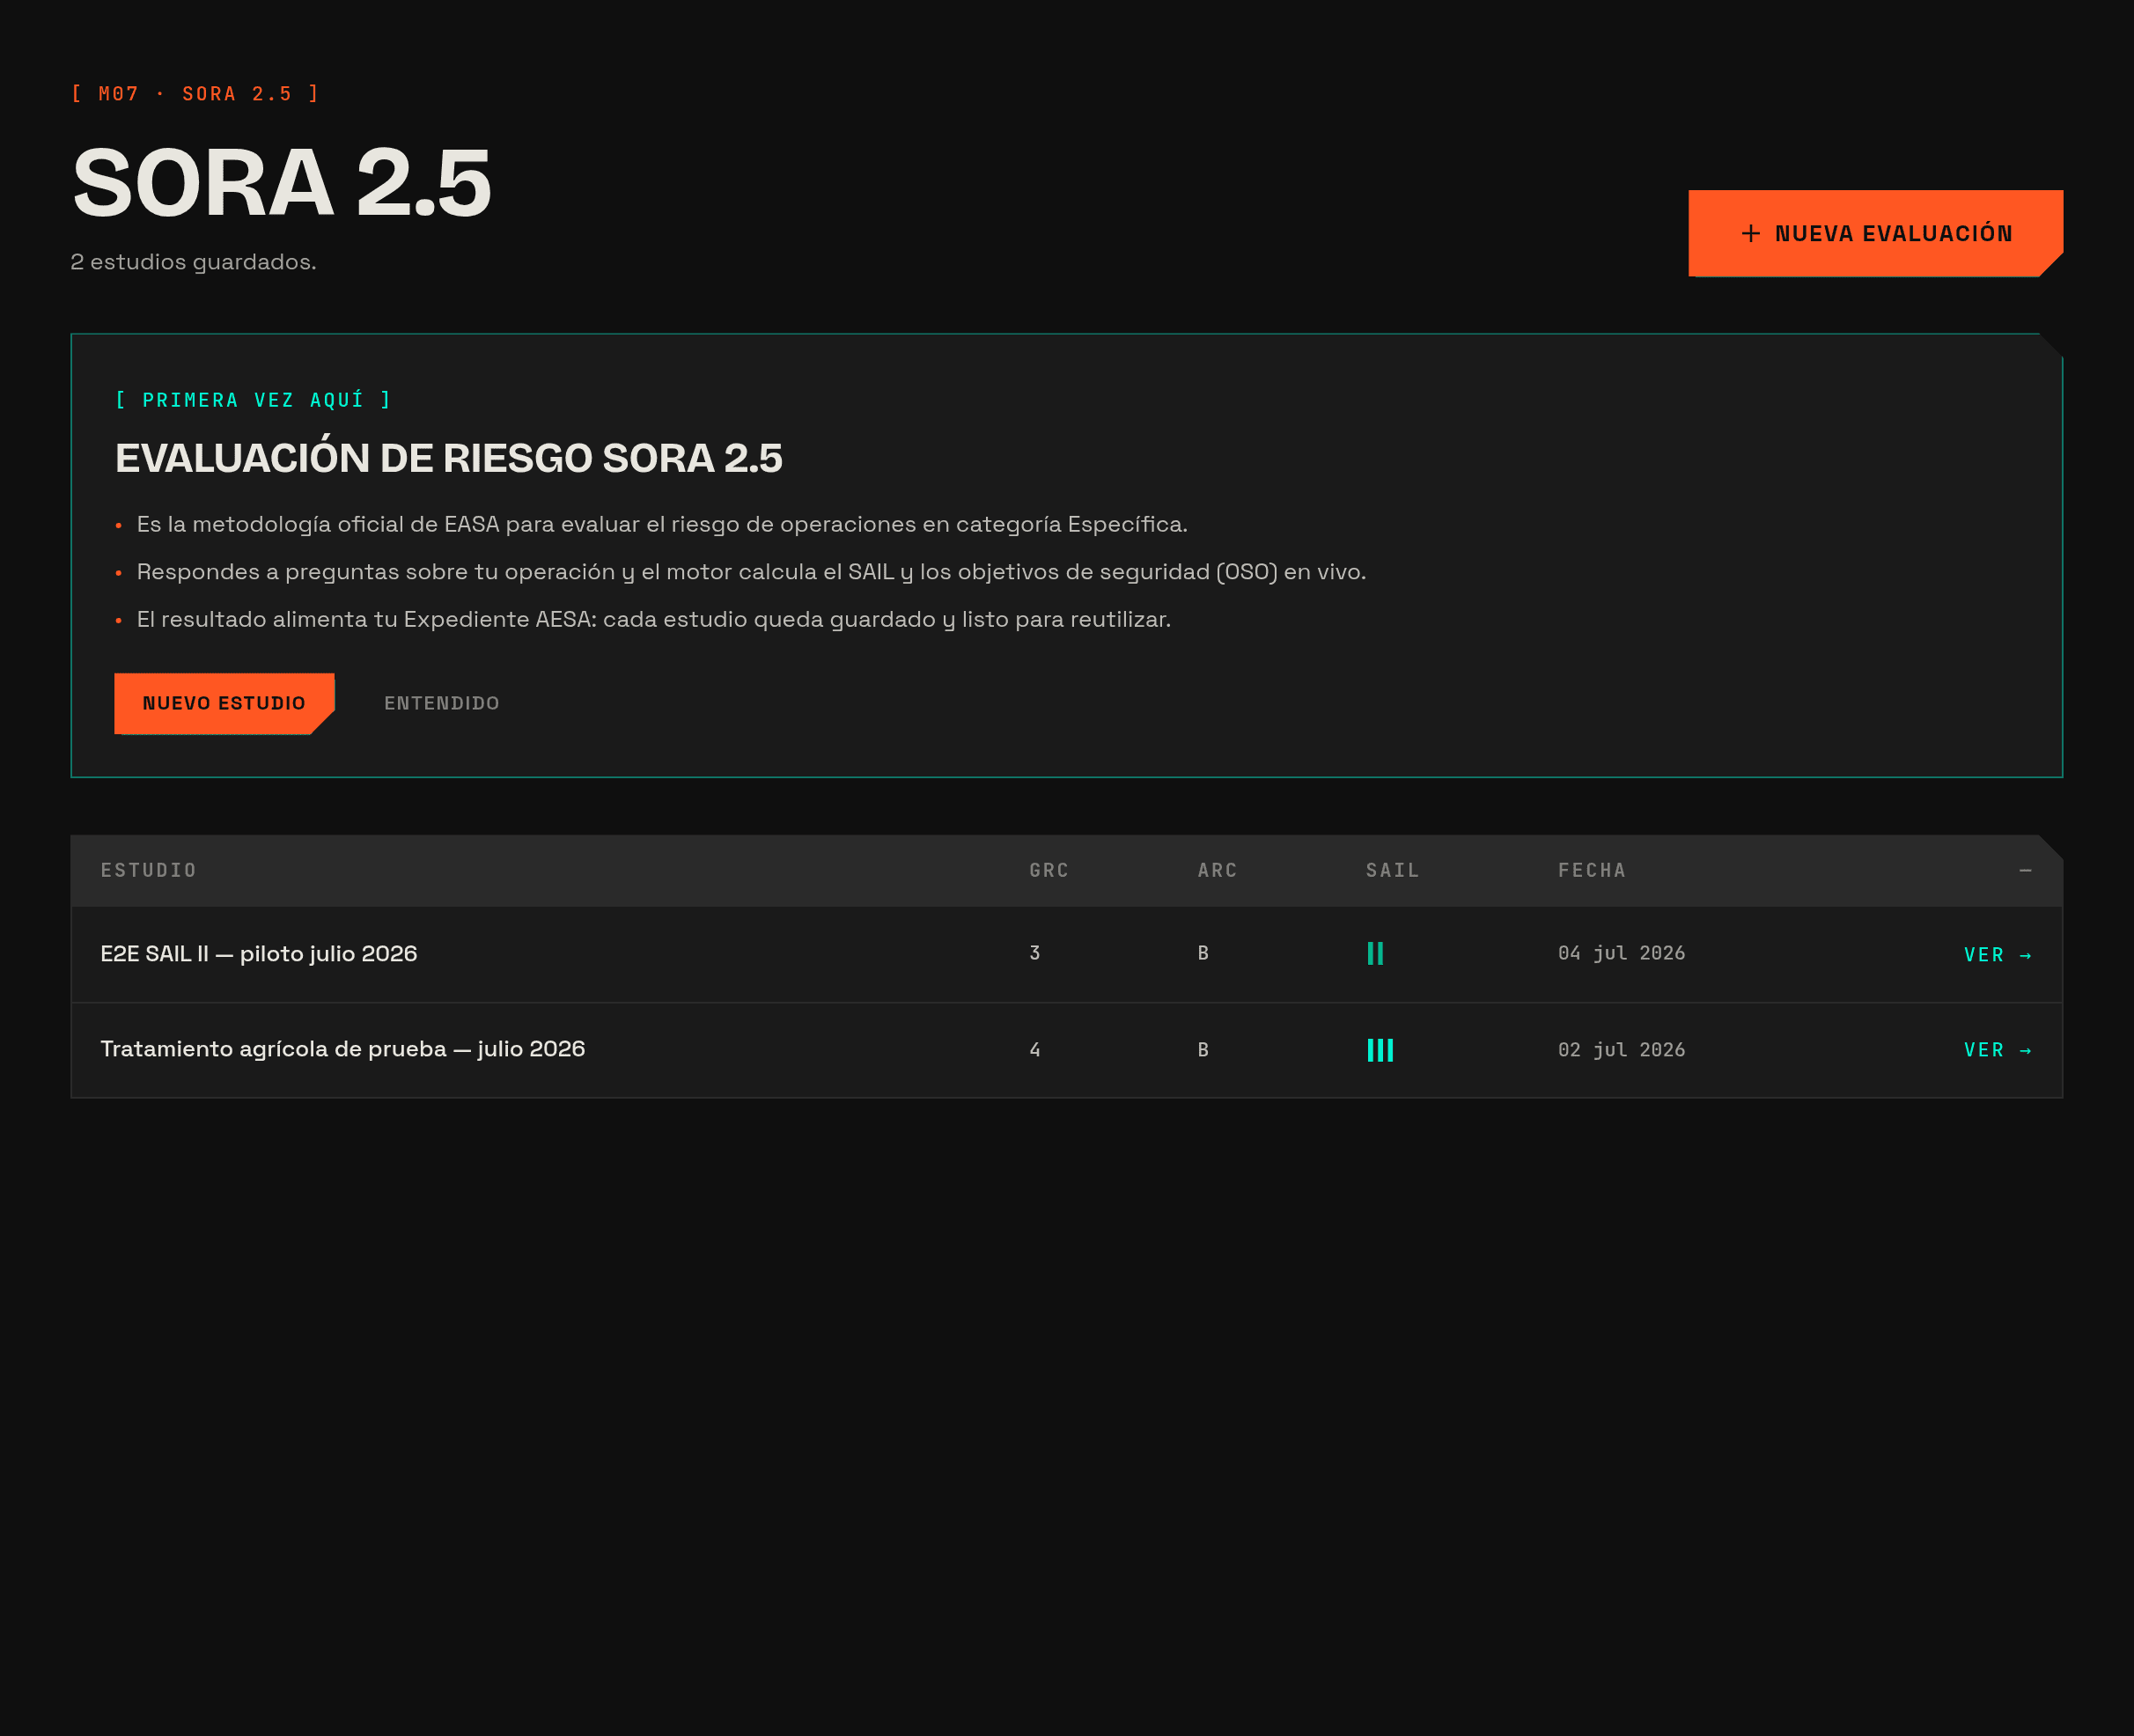The width and height of the screenshot is (2134, 1736).
Task: Select the study name E2E SAIL II — piloto julio 2026
Action: click(x=259, y=954)
